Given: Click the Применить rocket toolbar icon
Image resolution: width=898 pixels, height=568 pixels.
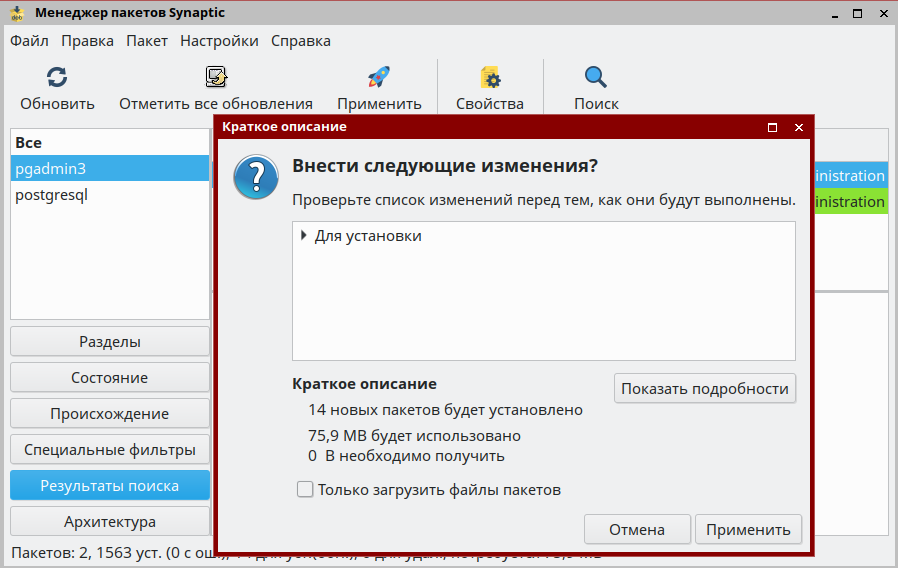Looking at the screenshot, I should (379, 77).
